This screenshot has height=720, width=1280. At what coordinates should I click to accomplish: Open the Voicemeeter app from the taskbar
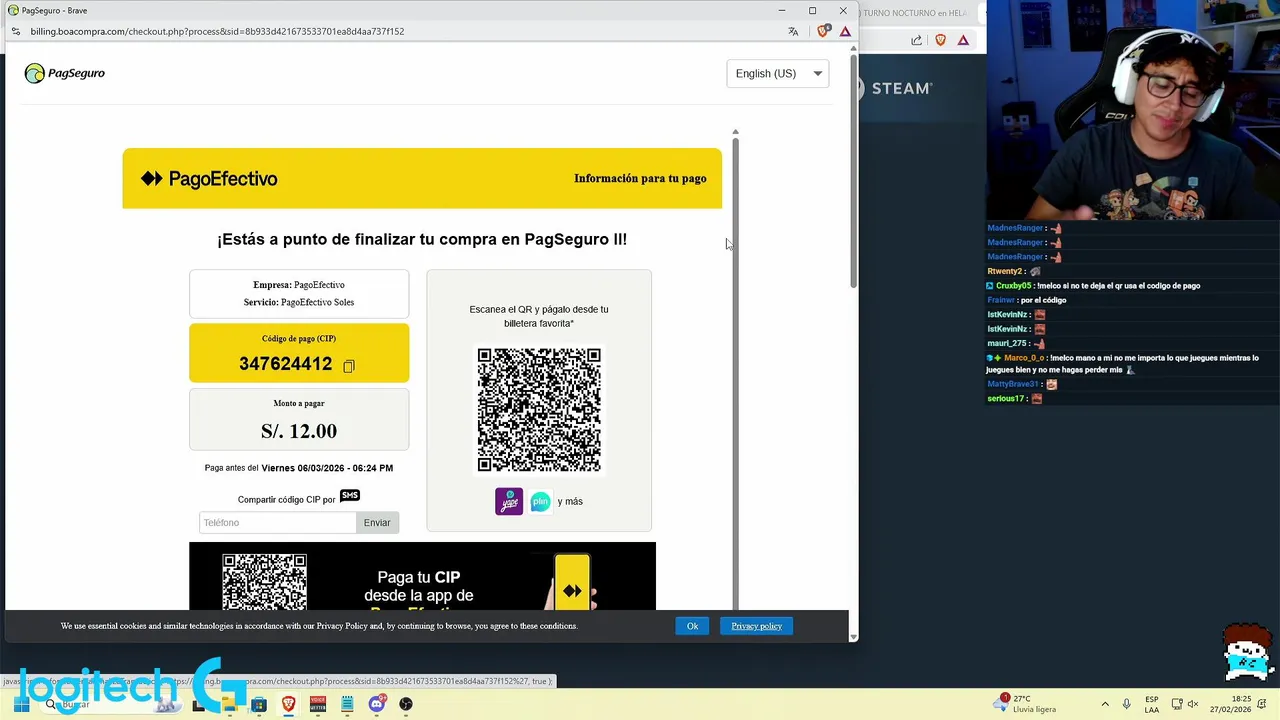tap(318, 704)
